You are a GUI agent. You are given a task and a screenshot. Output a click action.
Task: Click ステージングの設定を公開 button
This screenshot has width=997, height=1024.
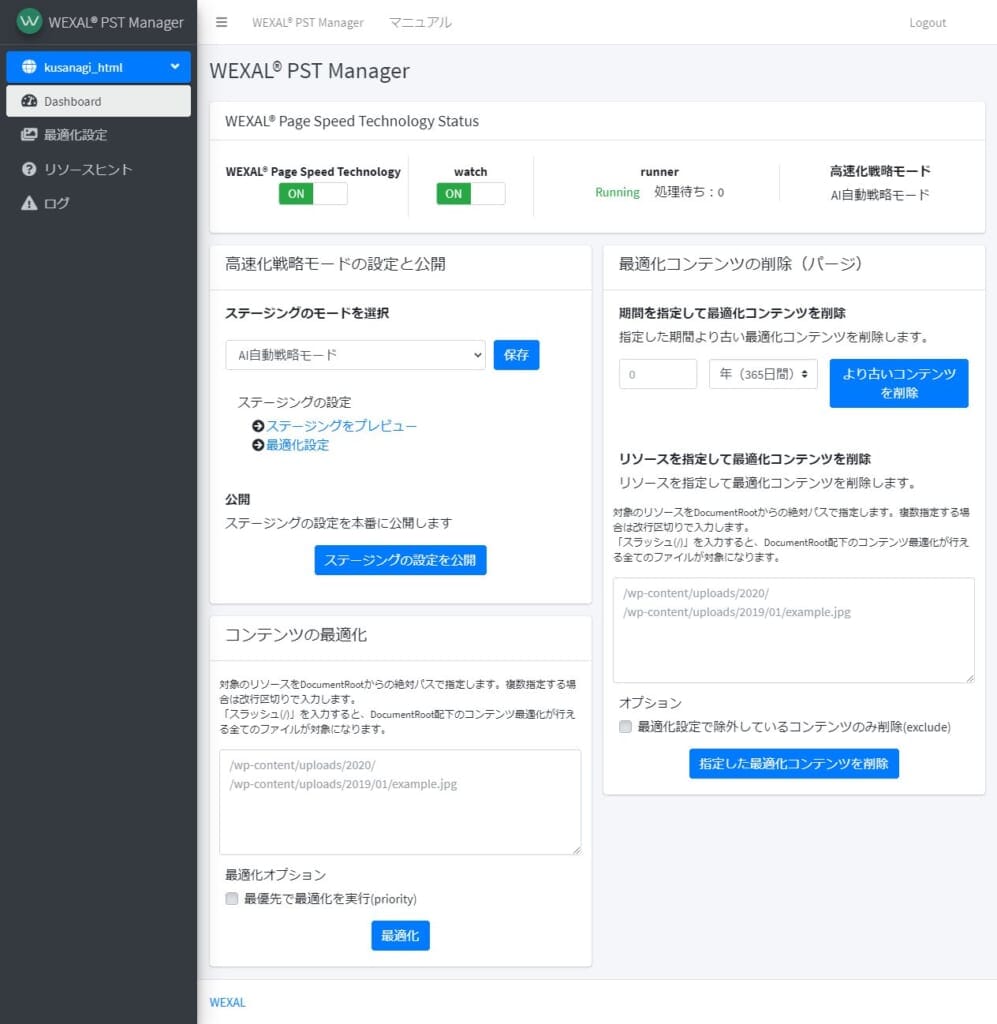(400, 560)
